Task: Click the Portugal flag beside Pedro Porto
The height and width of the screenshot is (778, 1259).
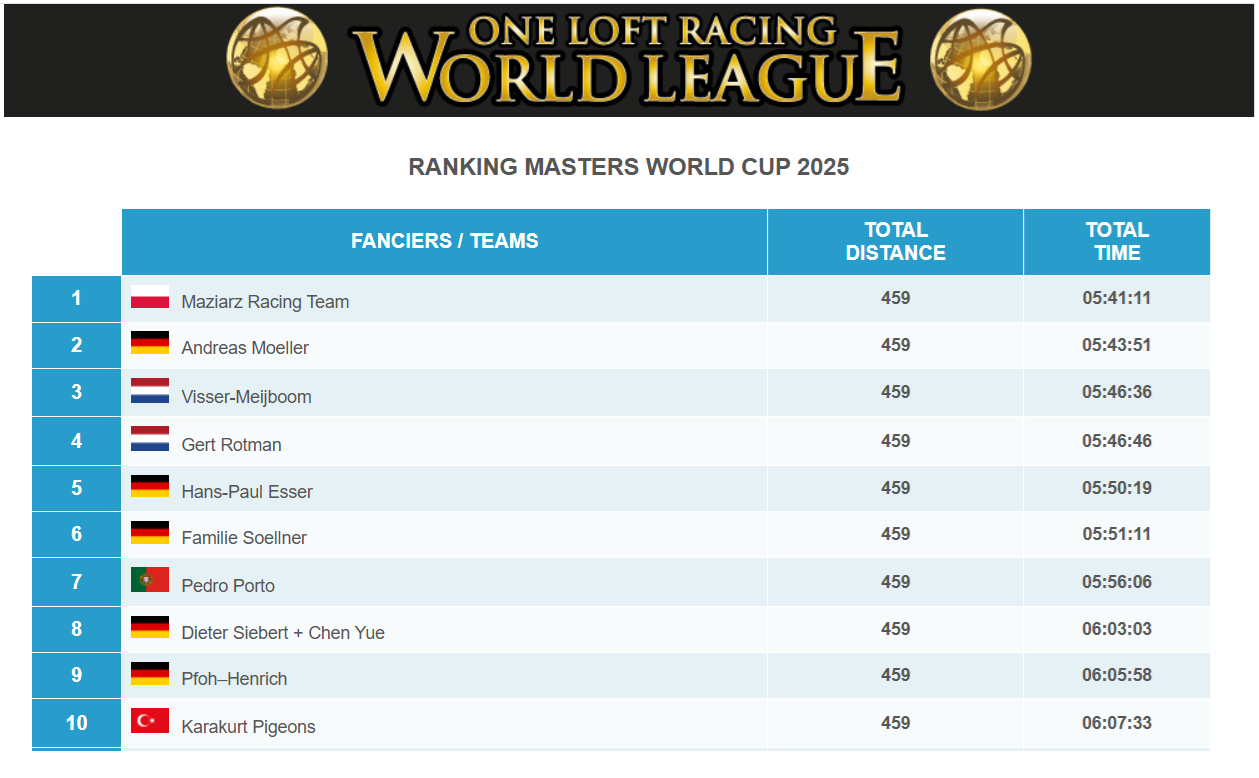Action: point(150,580)
